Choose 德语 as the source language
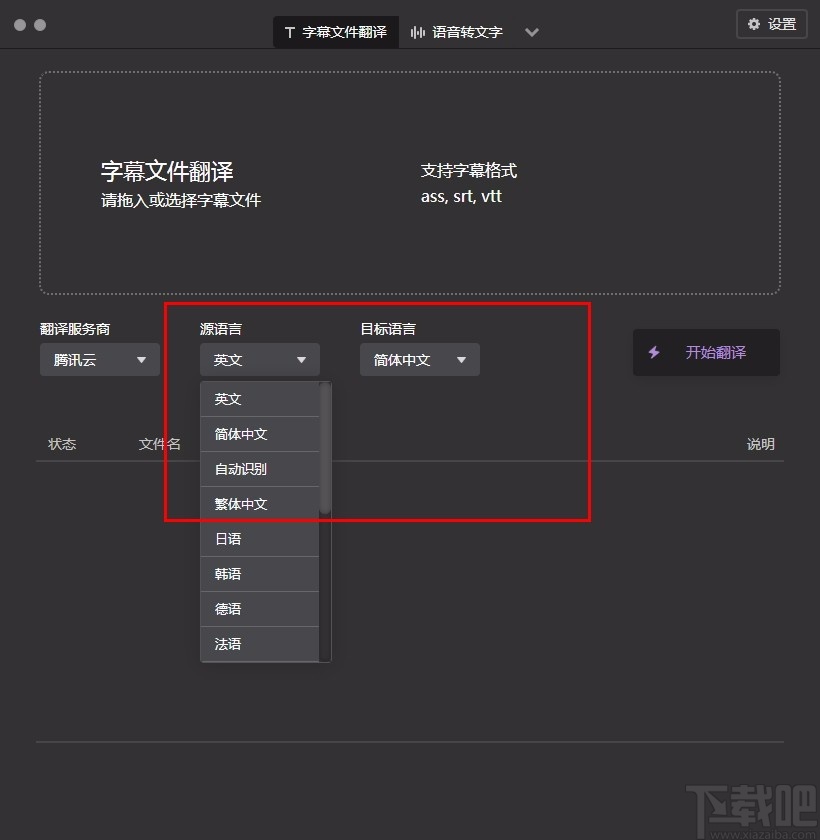Viewport: 820px width, 840px height. pyautogui.click(x=259, y=609)
